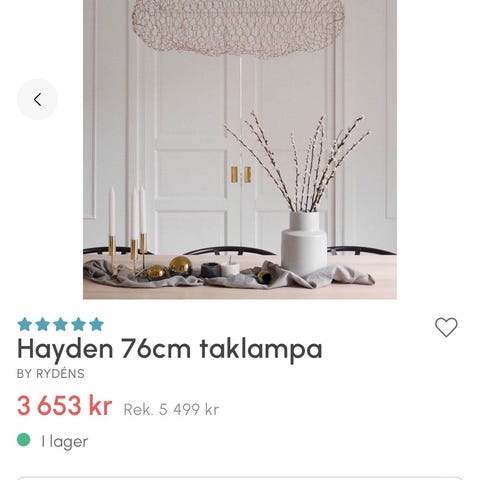The width and height of the screenshot is (480, 480).
Task: Open the BY RYDÉNS brand link
Action: tap(51, 374)
